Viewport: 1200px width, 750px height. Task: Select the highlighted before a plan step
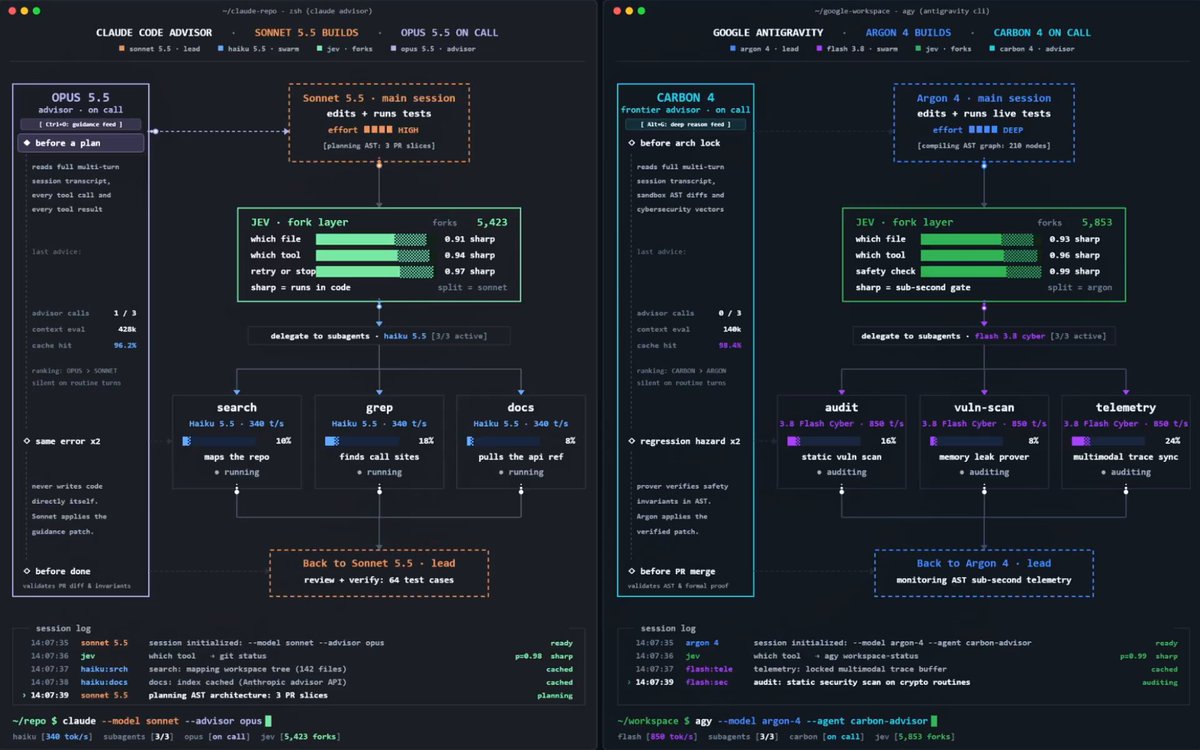(x=81, y=143)
